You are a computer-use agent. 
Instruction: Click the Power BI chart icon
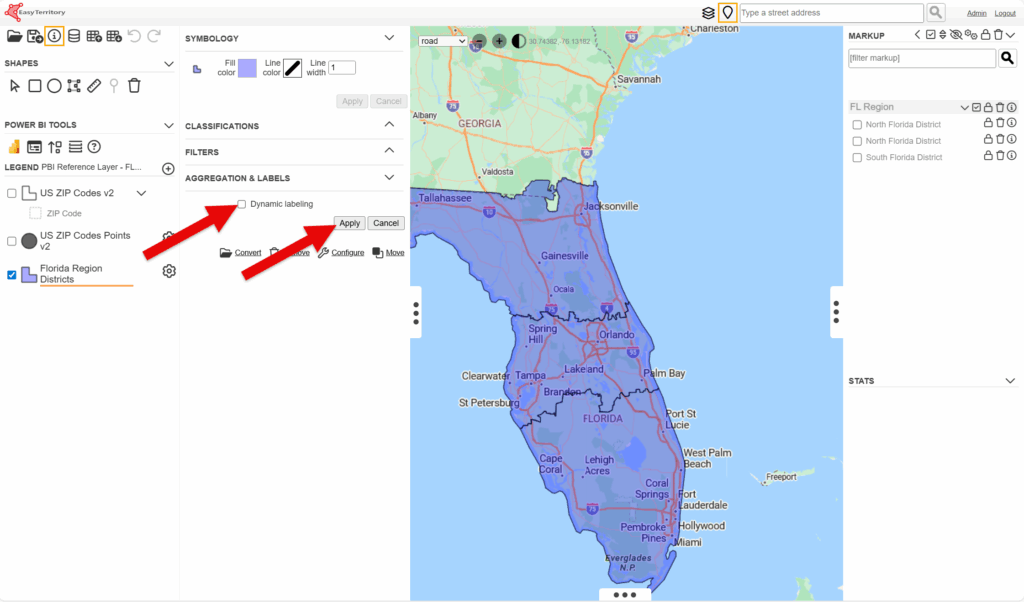(x=14, y=147)
